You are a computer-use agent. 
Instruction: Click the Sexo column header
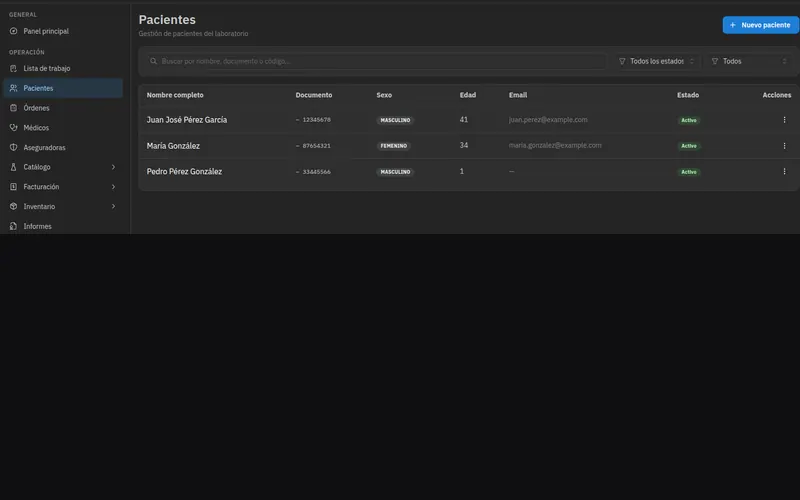coord(384,95)
